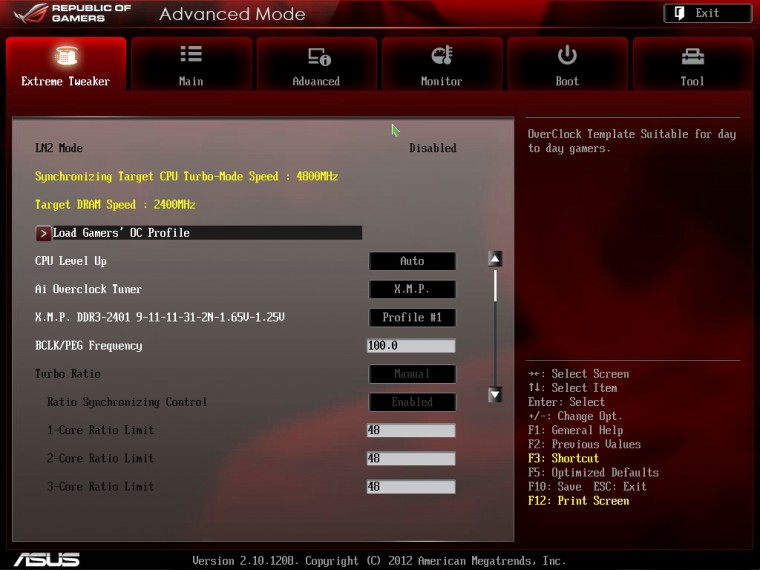Click the F2: Previous Values text
Viewport: 760px width, 570px height.
584,444
